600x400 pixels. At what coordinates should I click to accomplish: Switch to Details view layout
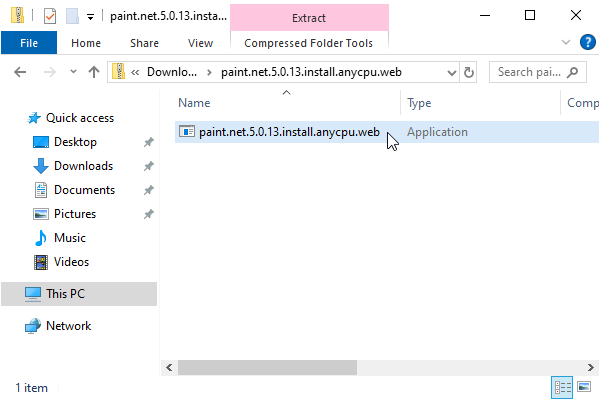(562, 387)
